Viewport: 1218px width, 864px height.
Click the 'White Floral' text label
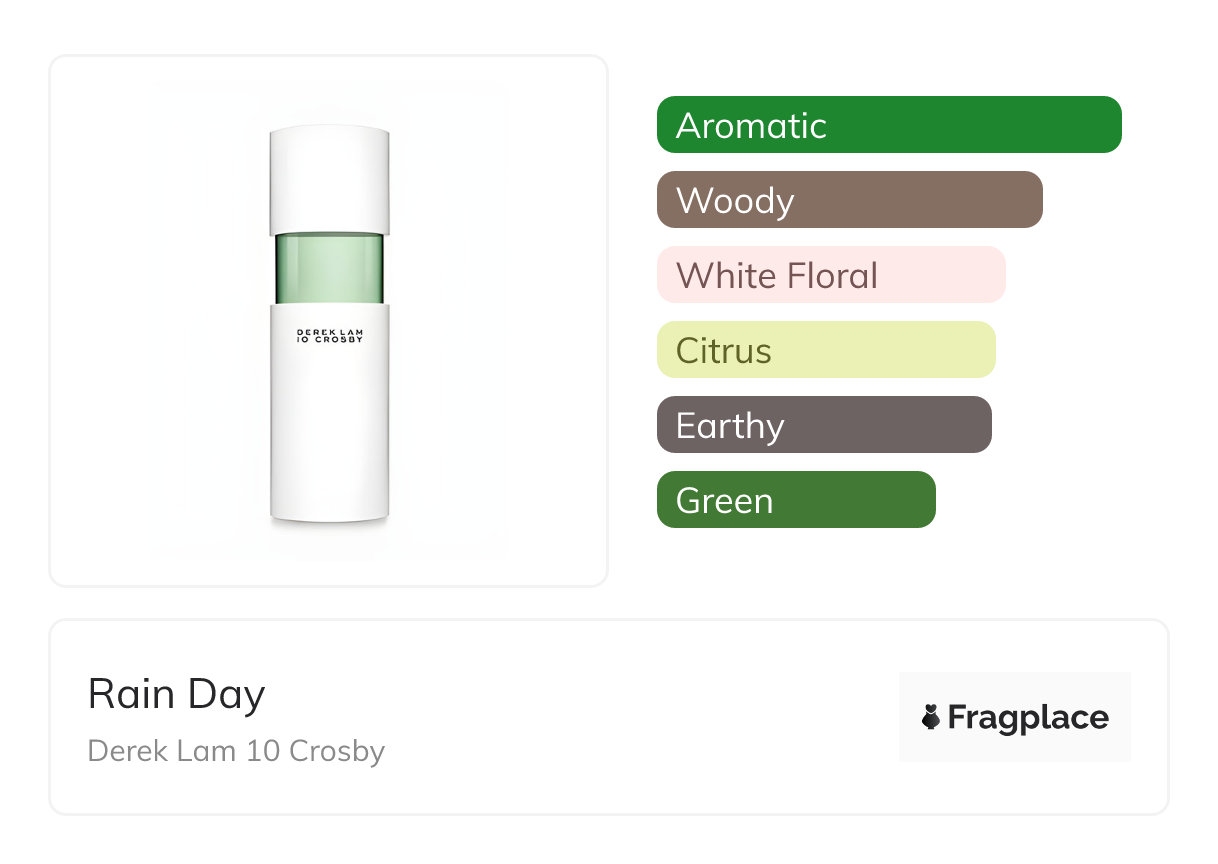(777, 275)
